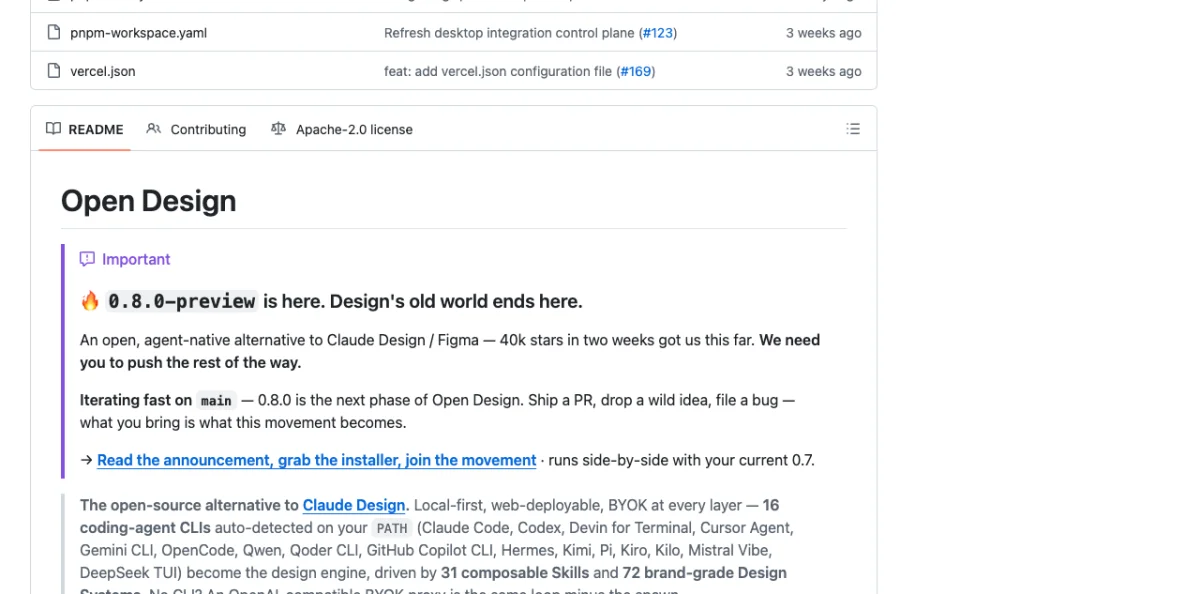The image size is (1200, 594).
Task: Open commit 'feat: add vercel.json configuration file'
Action: (497, 71)
